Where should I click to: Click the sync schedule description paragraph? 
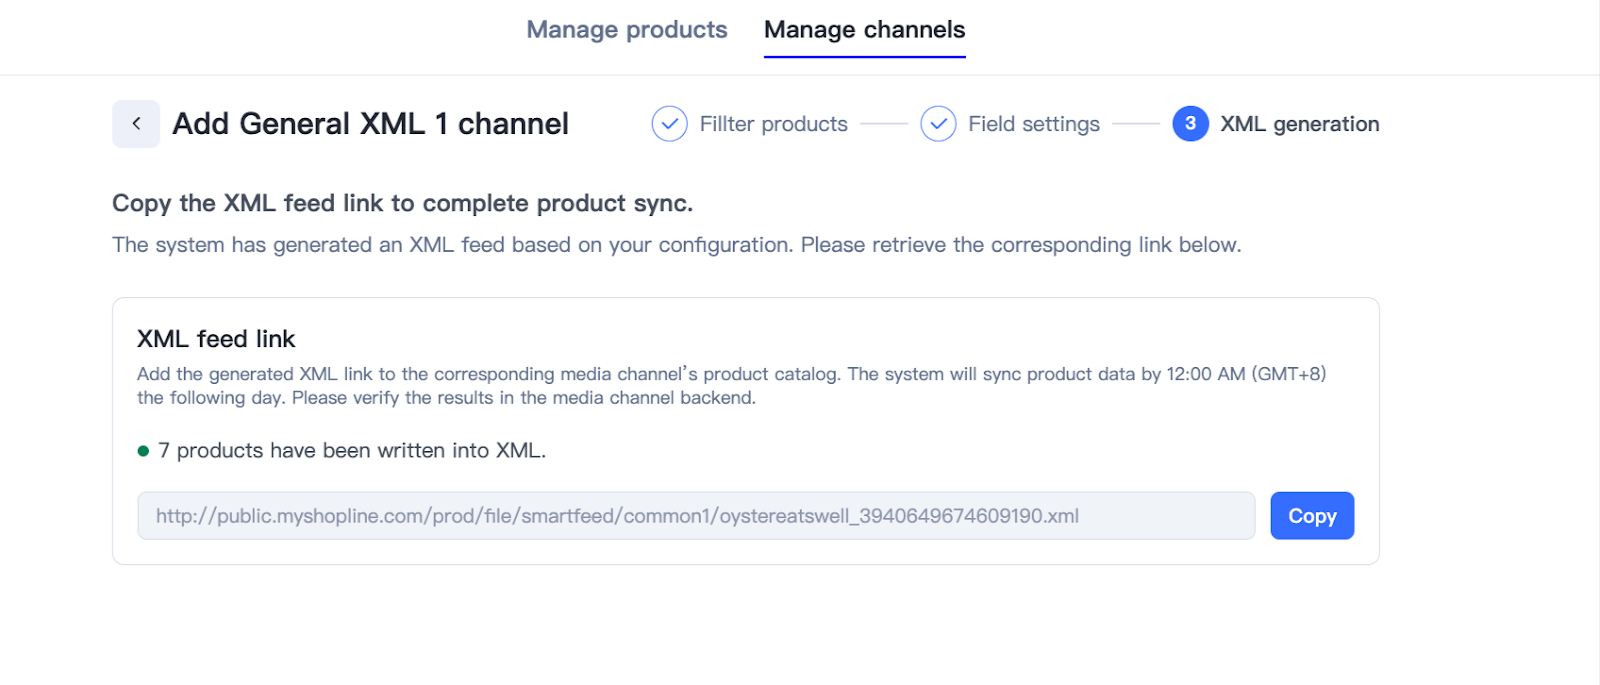[x=731, y=386]
